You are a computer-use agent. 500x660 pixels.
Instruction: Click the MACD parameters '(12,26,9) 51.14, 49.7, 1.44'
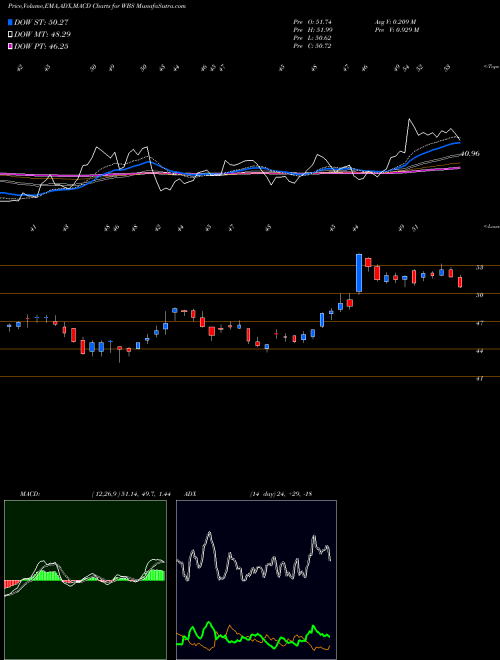point(130,494)
